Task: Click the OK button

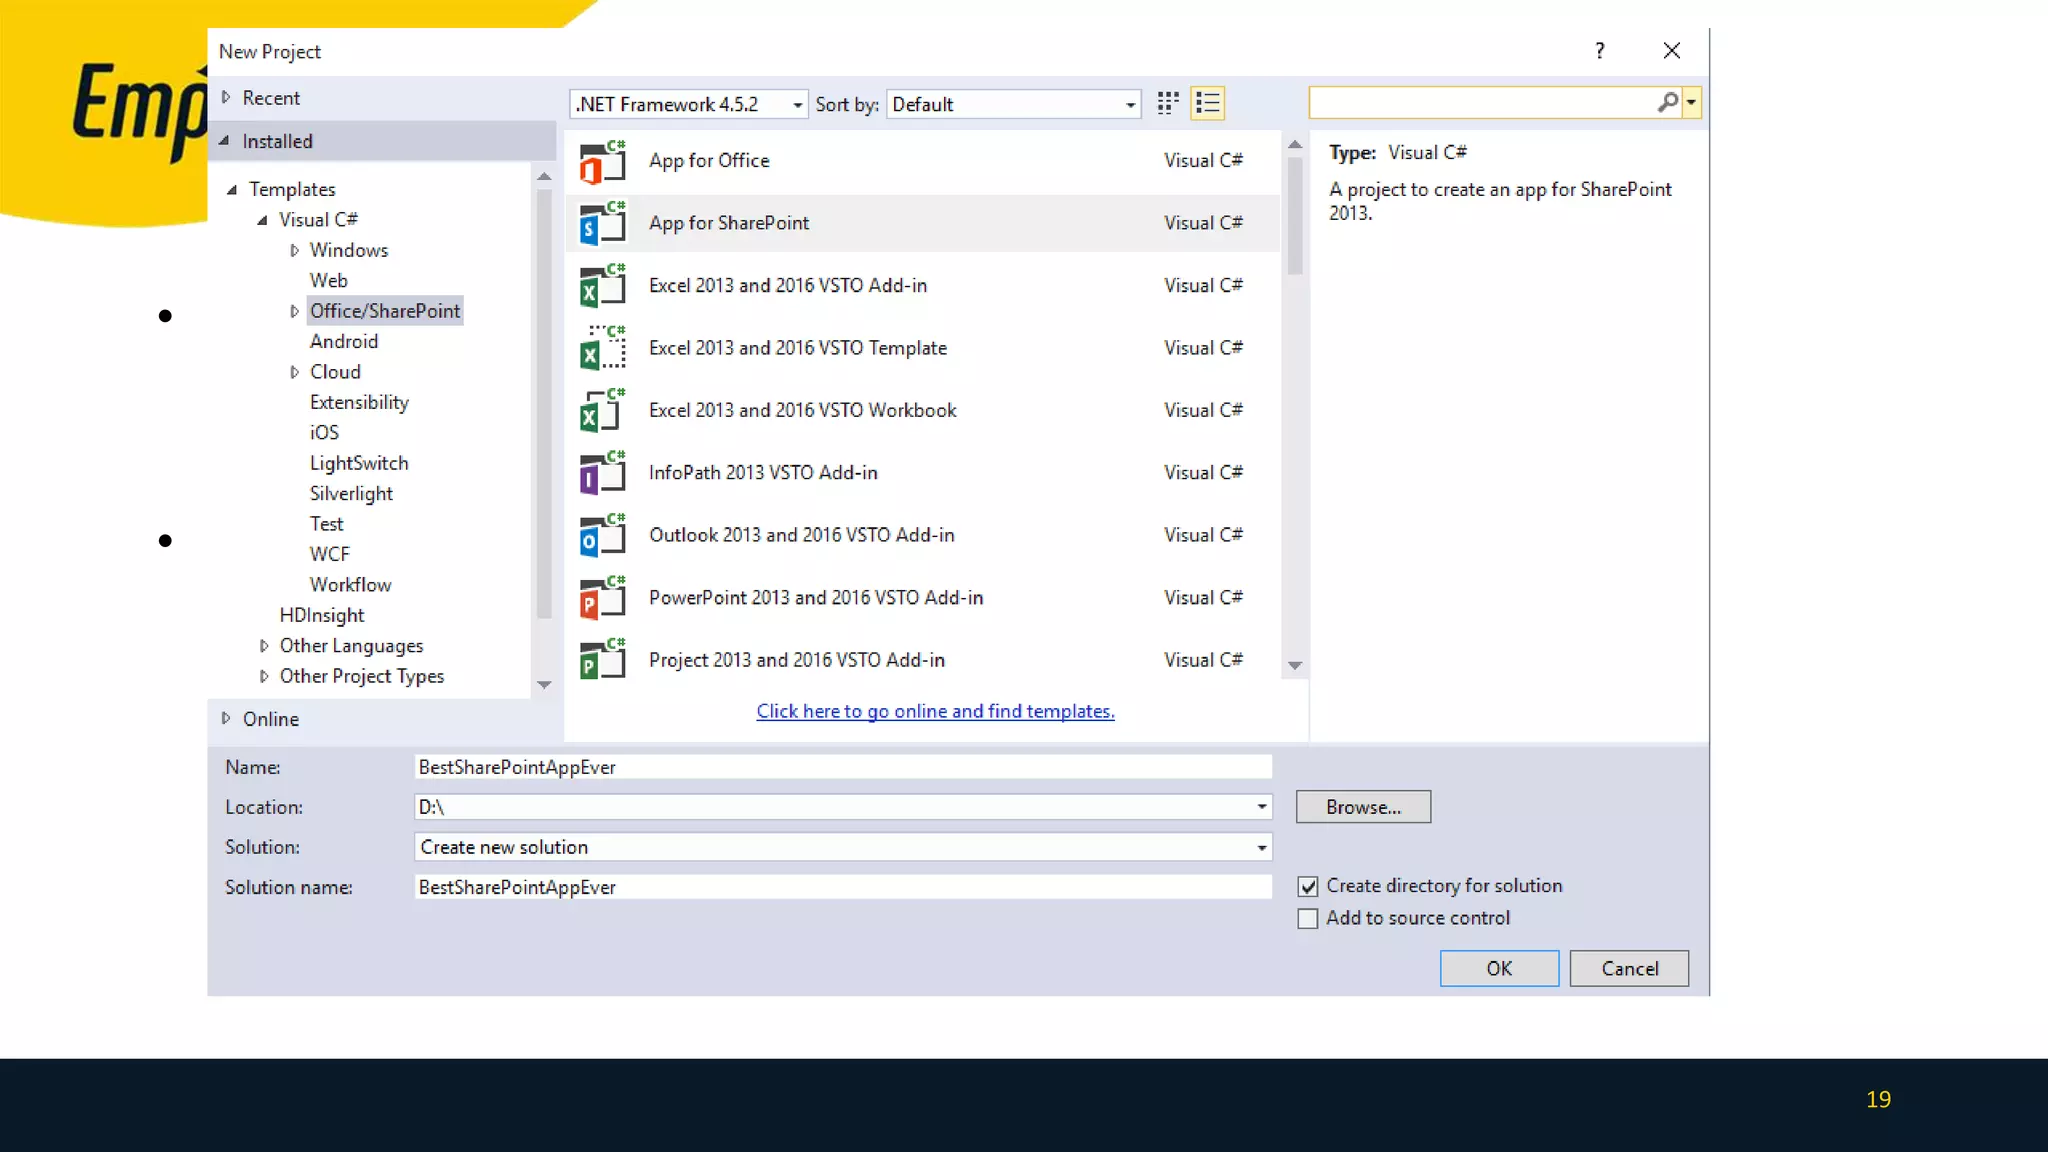Action: point(1499,968)
